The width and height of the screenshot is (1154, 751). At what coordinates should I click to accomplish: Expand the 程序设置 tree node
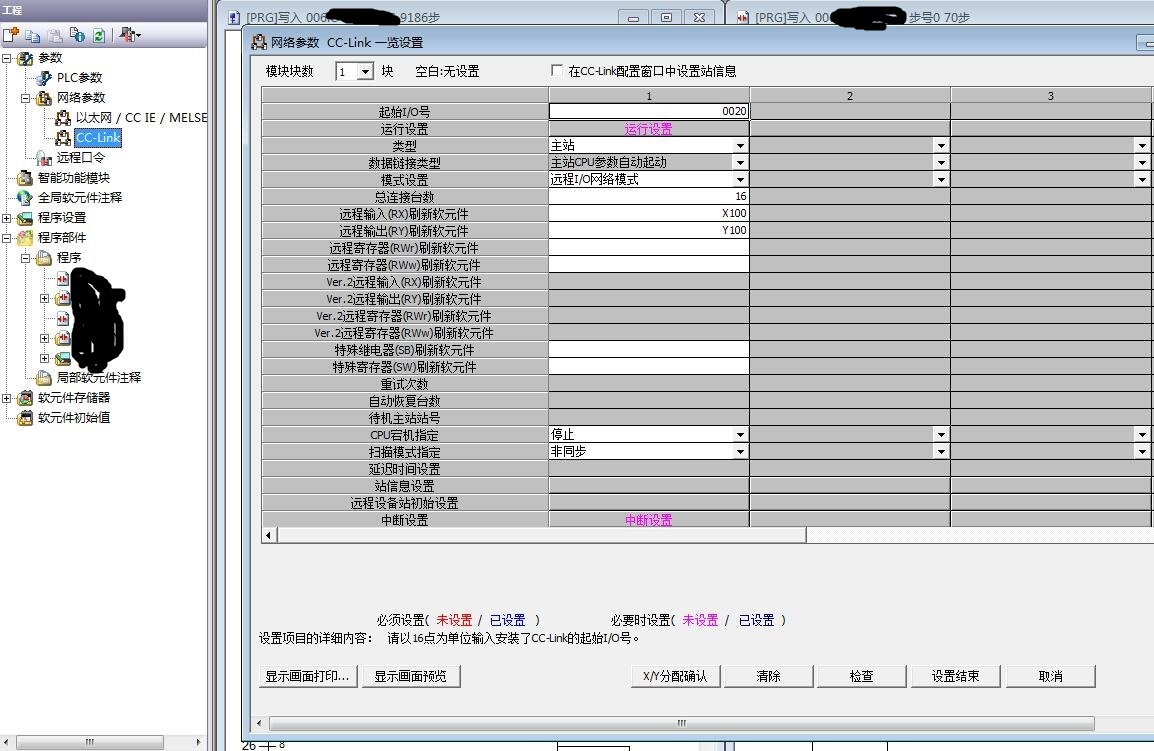coord(7,218)
